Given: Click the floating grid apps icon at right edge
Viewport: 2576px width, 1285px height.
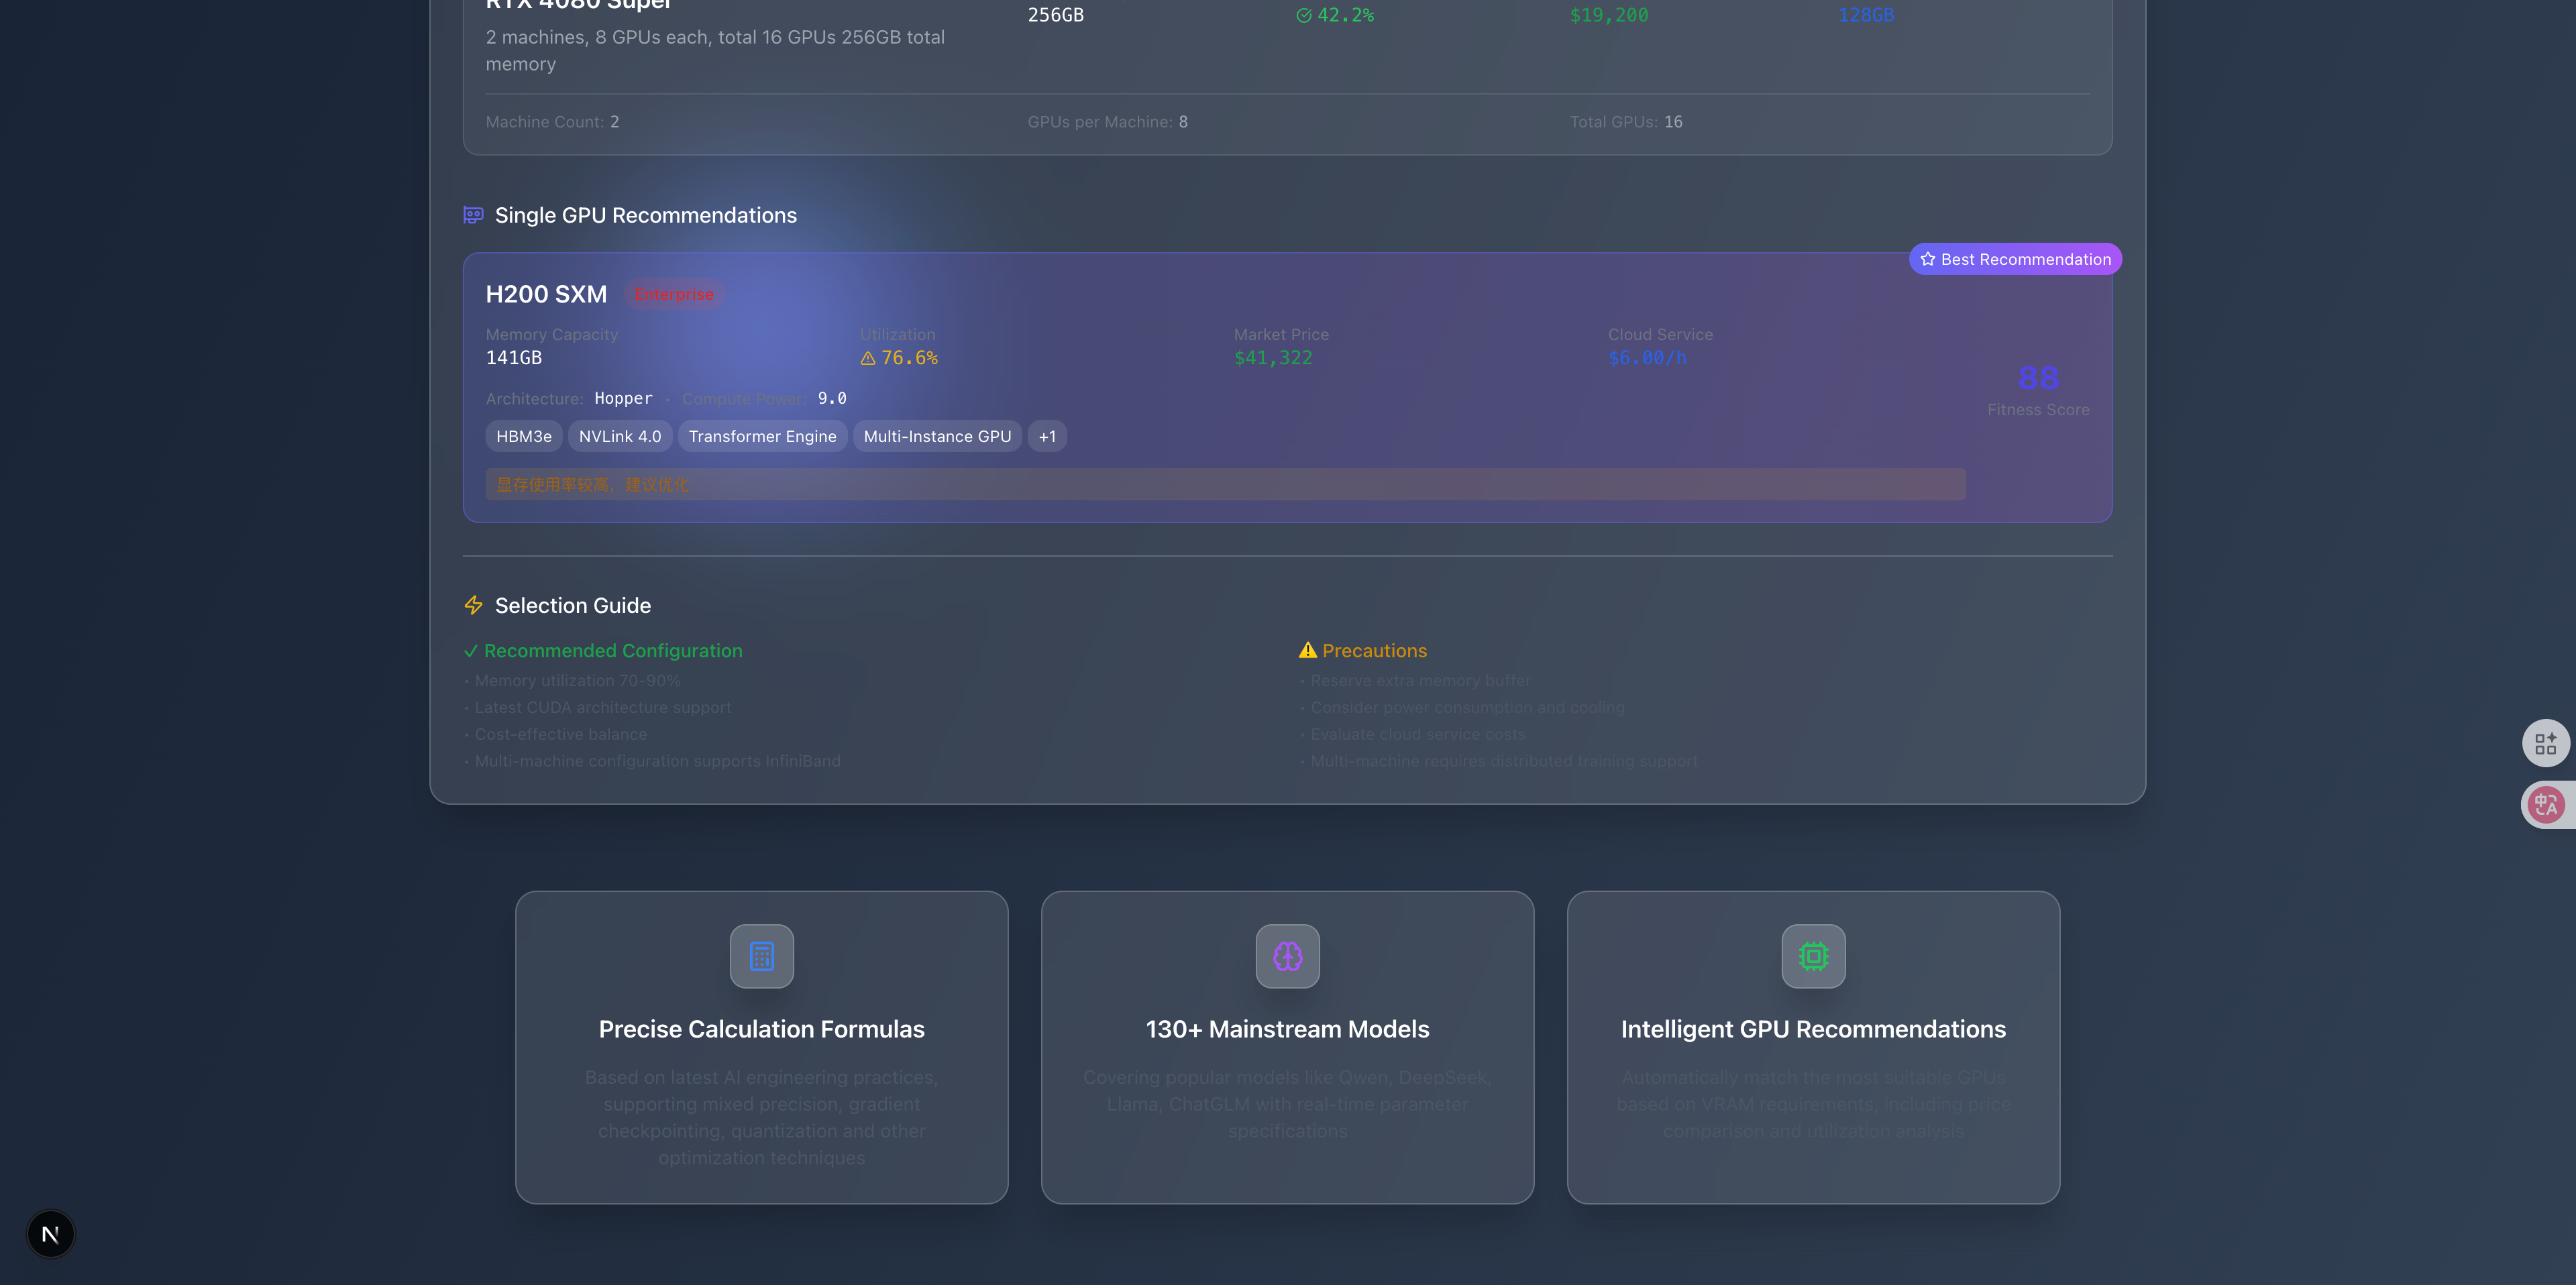Looking at the screenshot, I should (x=2545, y=743).
